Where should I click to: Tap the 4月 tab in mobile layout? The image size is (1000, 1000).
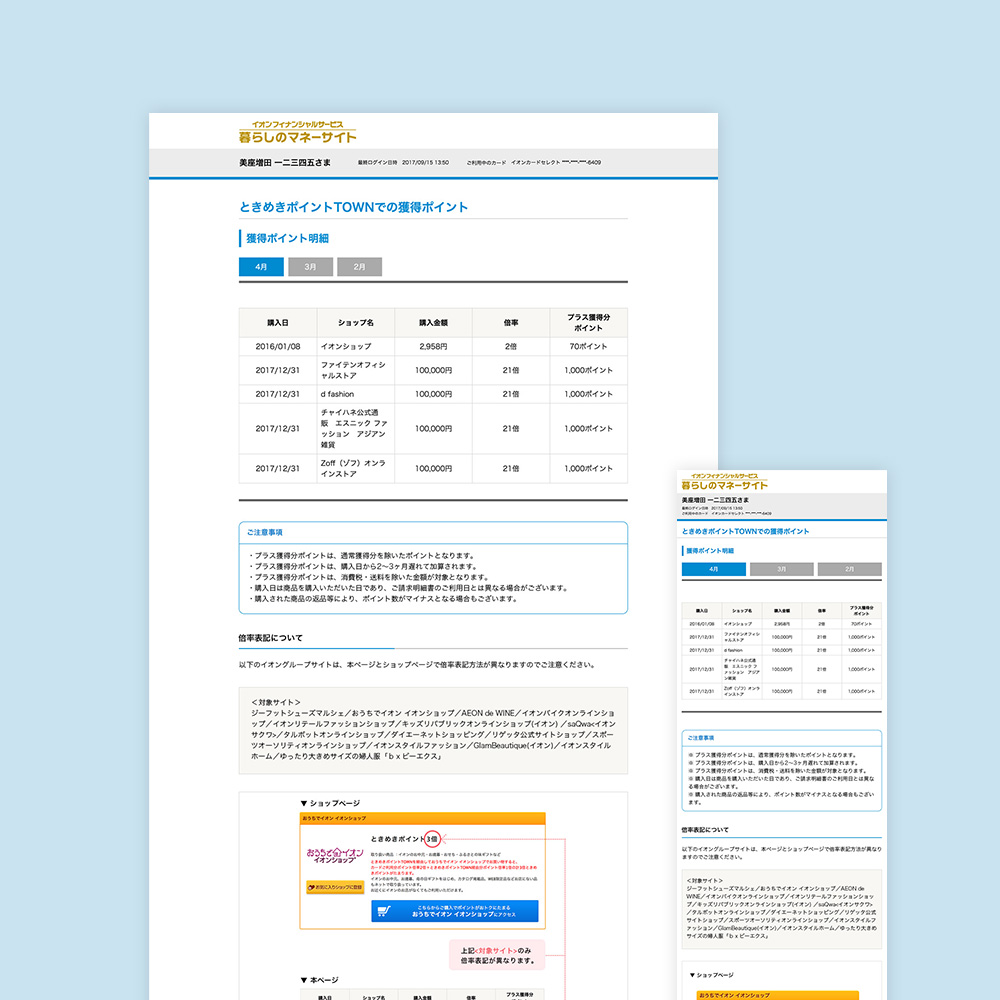[713, 569]
